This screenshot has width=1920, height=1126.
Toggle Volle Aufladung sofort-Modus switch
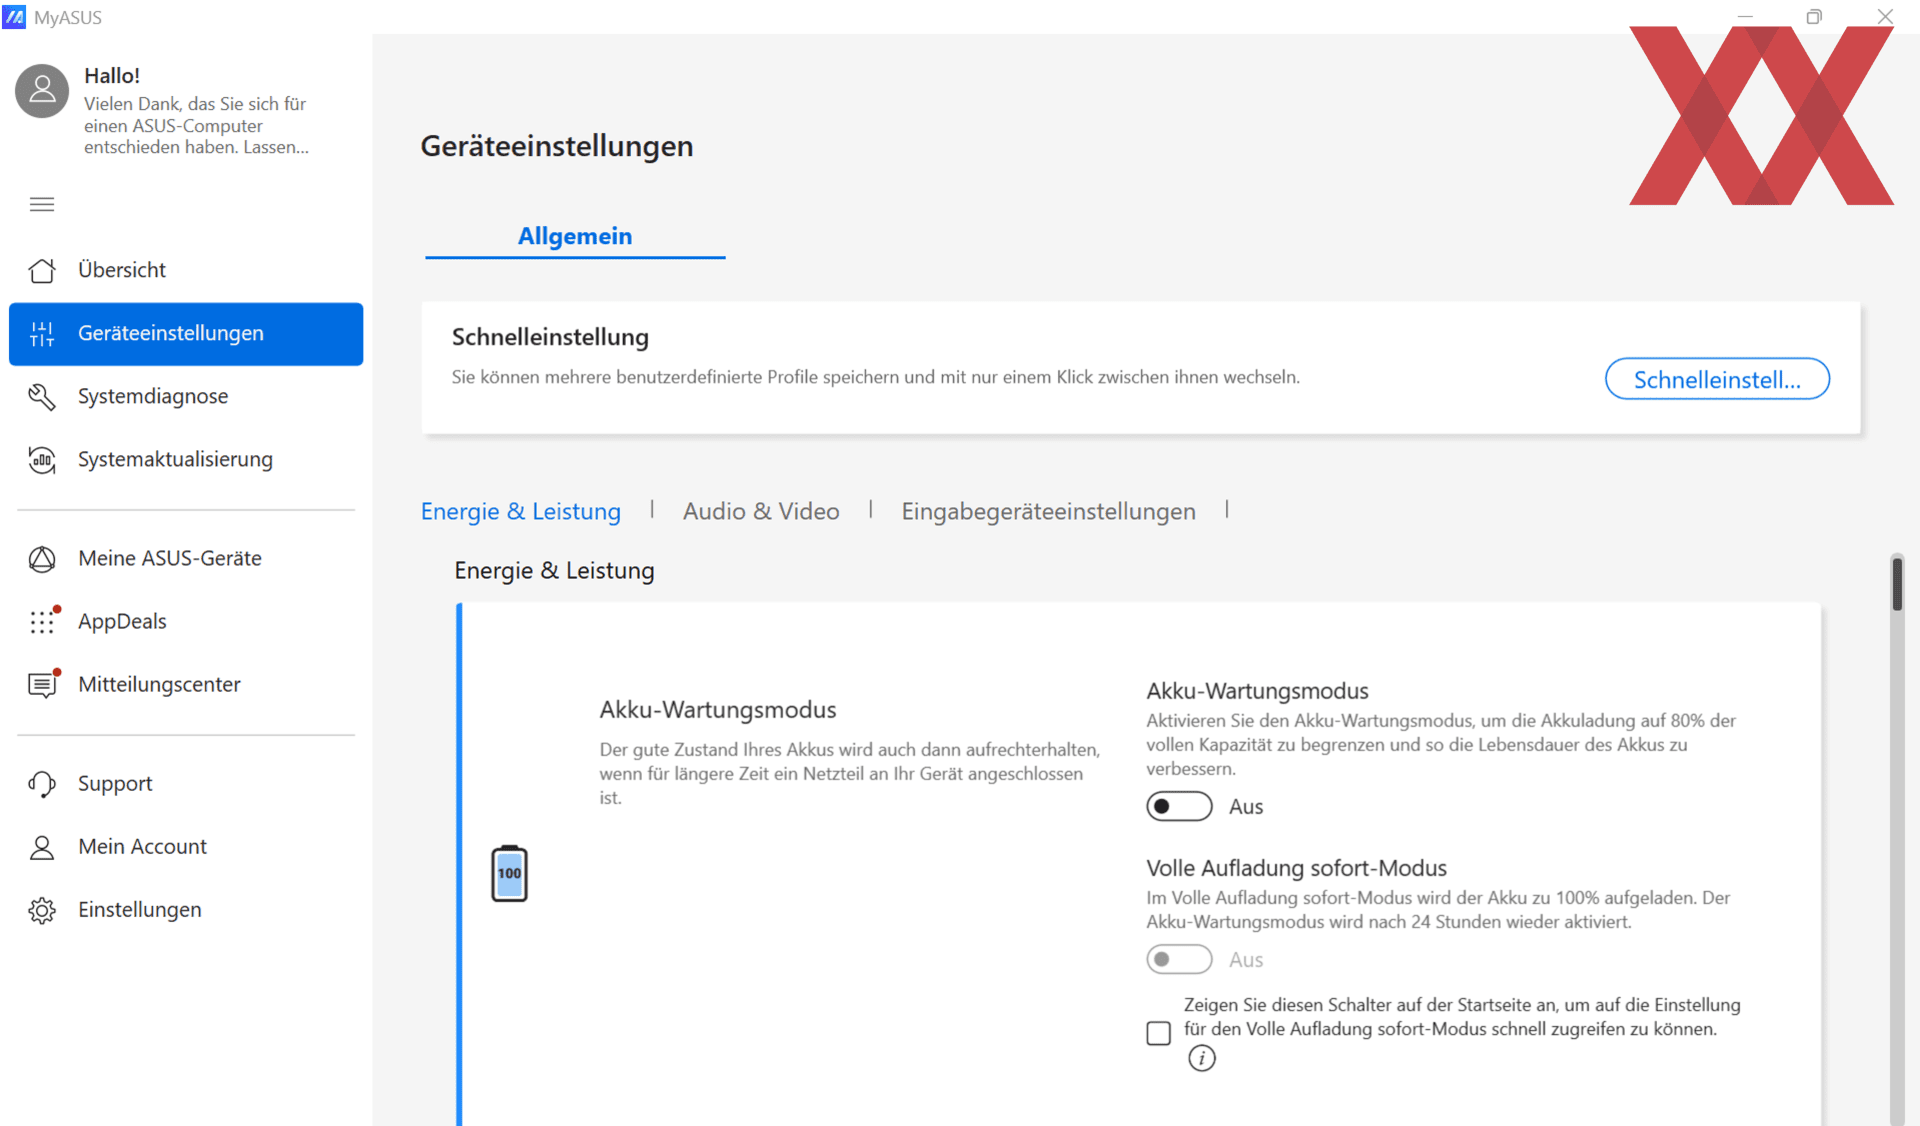pos(1179,959)
